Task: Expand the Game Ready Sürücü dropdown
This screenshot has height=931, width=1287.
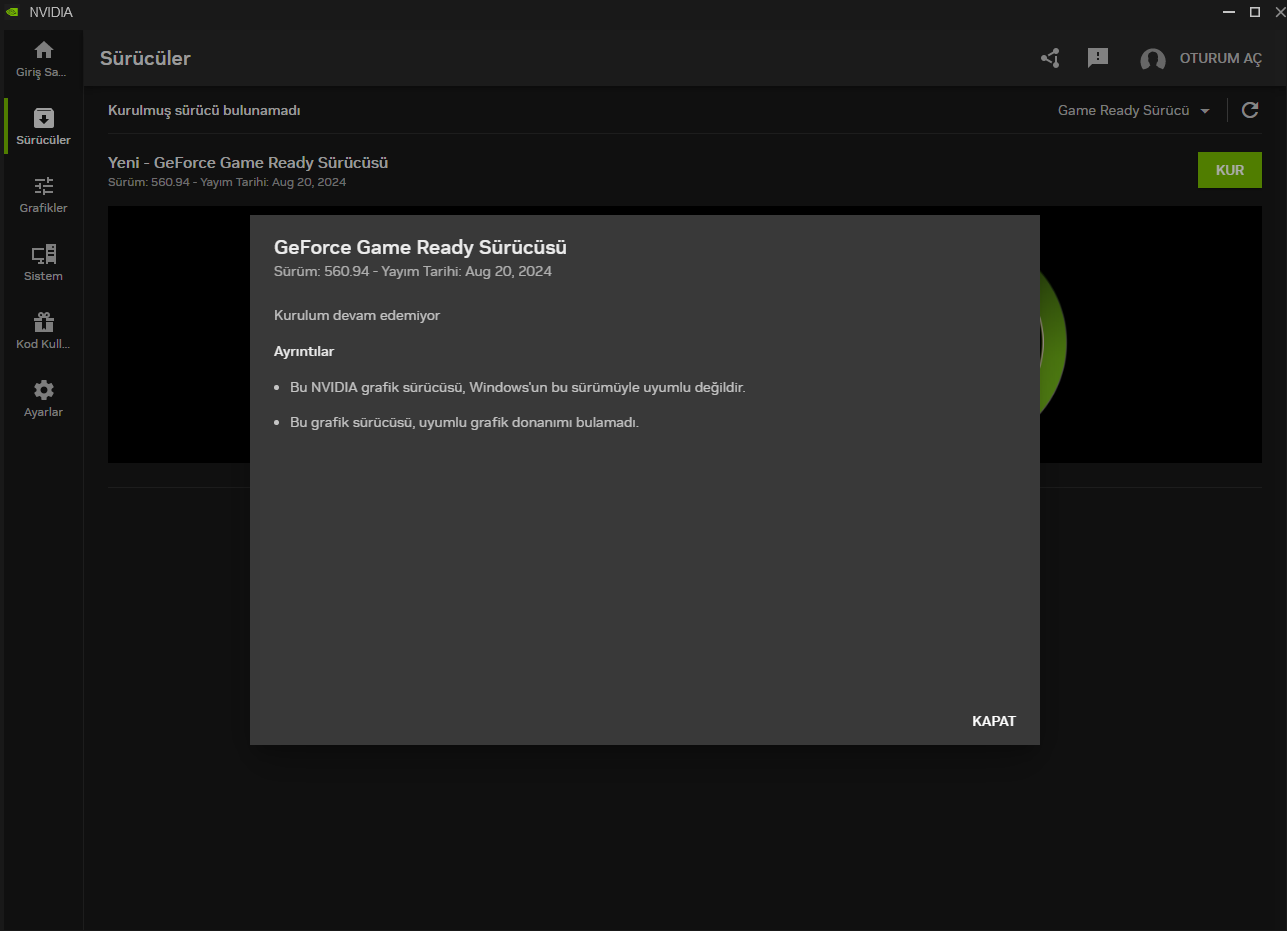Action: pyautogui.click(x=1134, y=110)
